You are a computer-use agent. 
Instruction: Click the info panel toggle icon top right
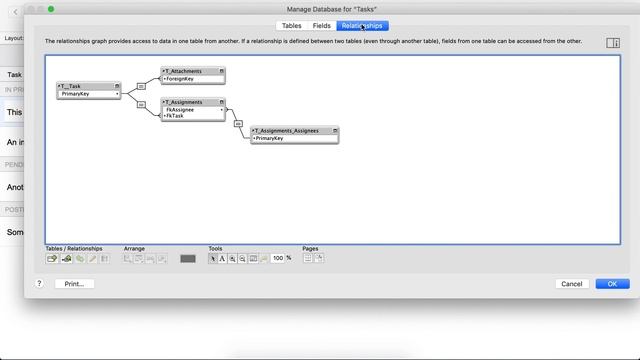[x=613, y=43]
